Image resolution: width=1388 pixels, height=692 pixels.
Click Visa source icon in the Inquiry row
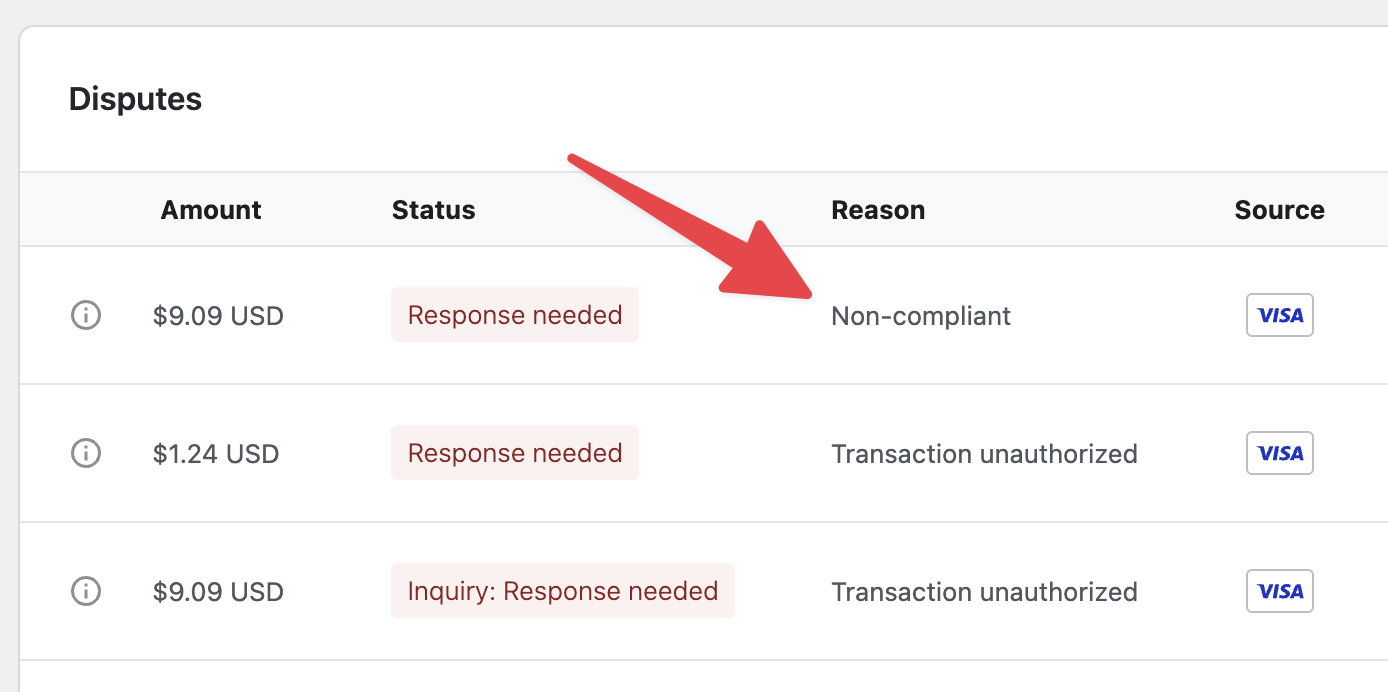(1279, 591)
